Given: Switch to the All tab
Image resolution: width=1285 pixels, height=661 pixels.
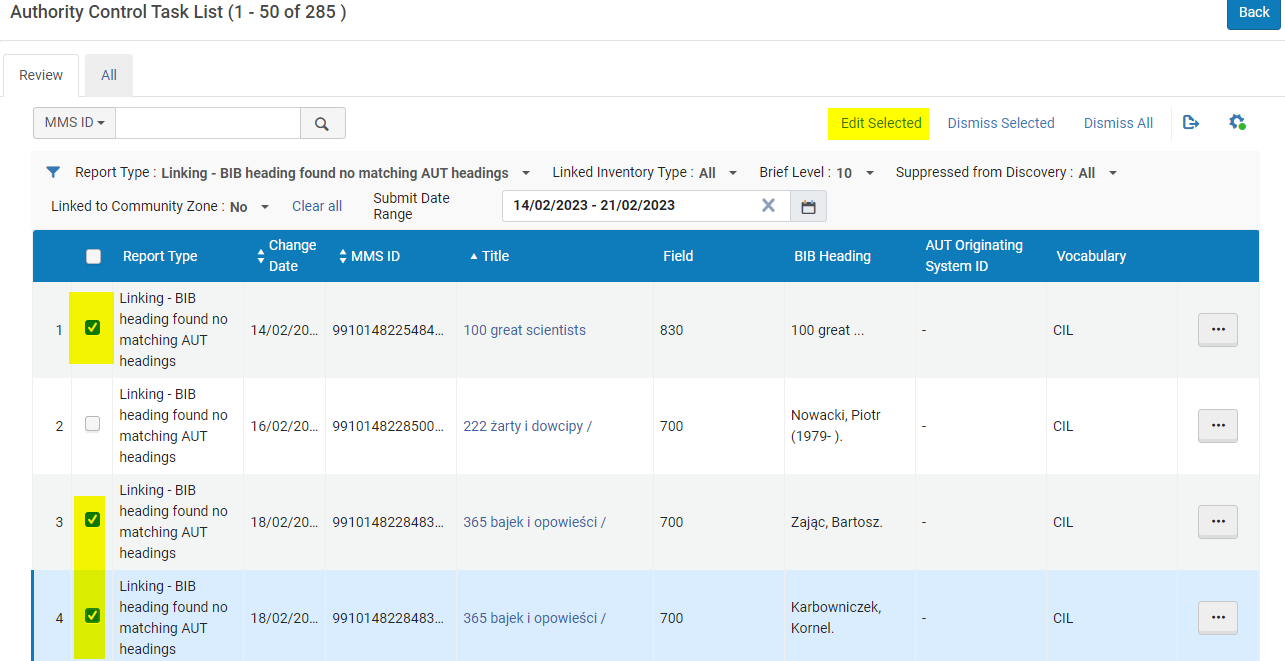Looking at the screenshot, I should (x=109, y=75).
